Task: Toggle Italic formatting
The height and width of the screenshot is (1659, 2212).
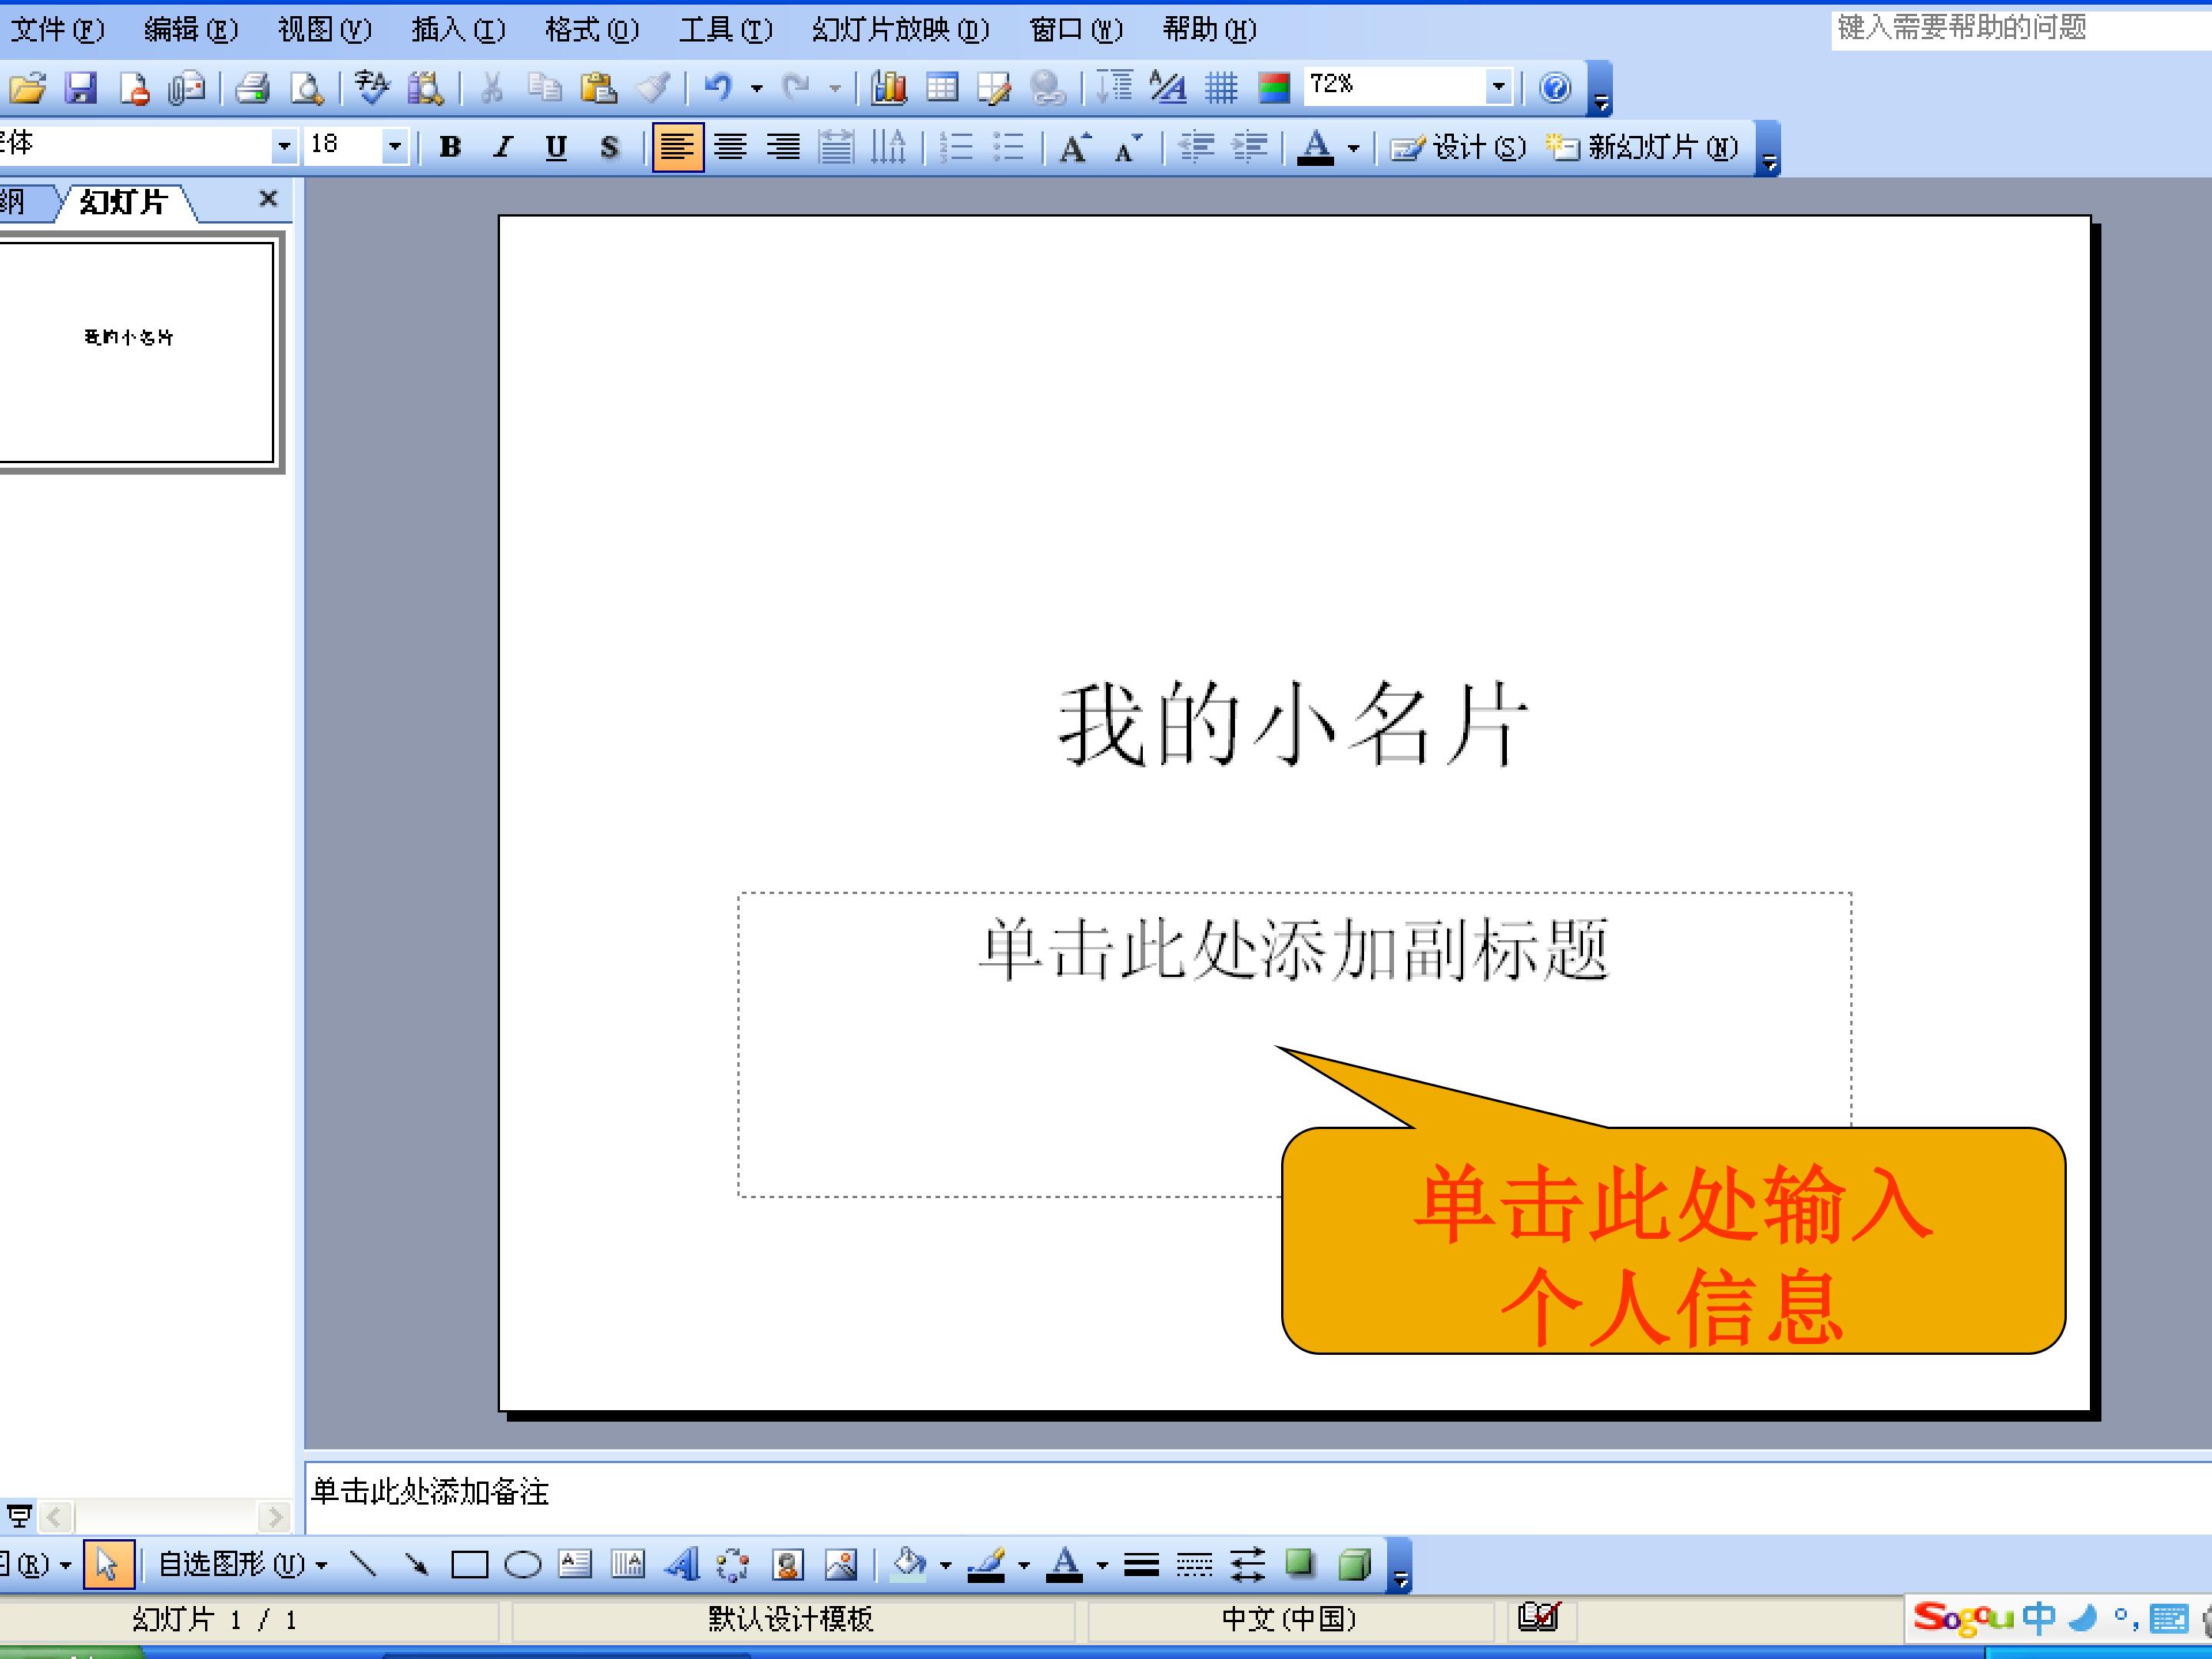Action: (x=503, y=148)
